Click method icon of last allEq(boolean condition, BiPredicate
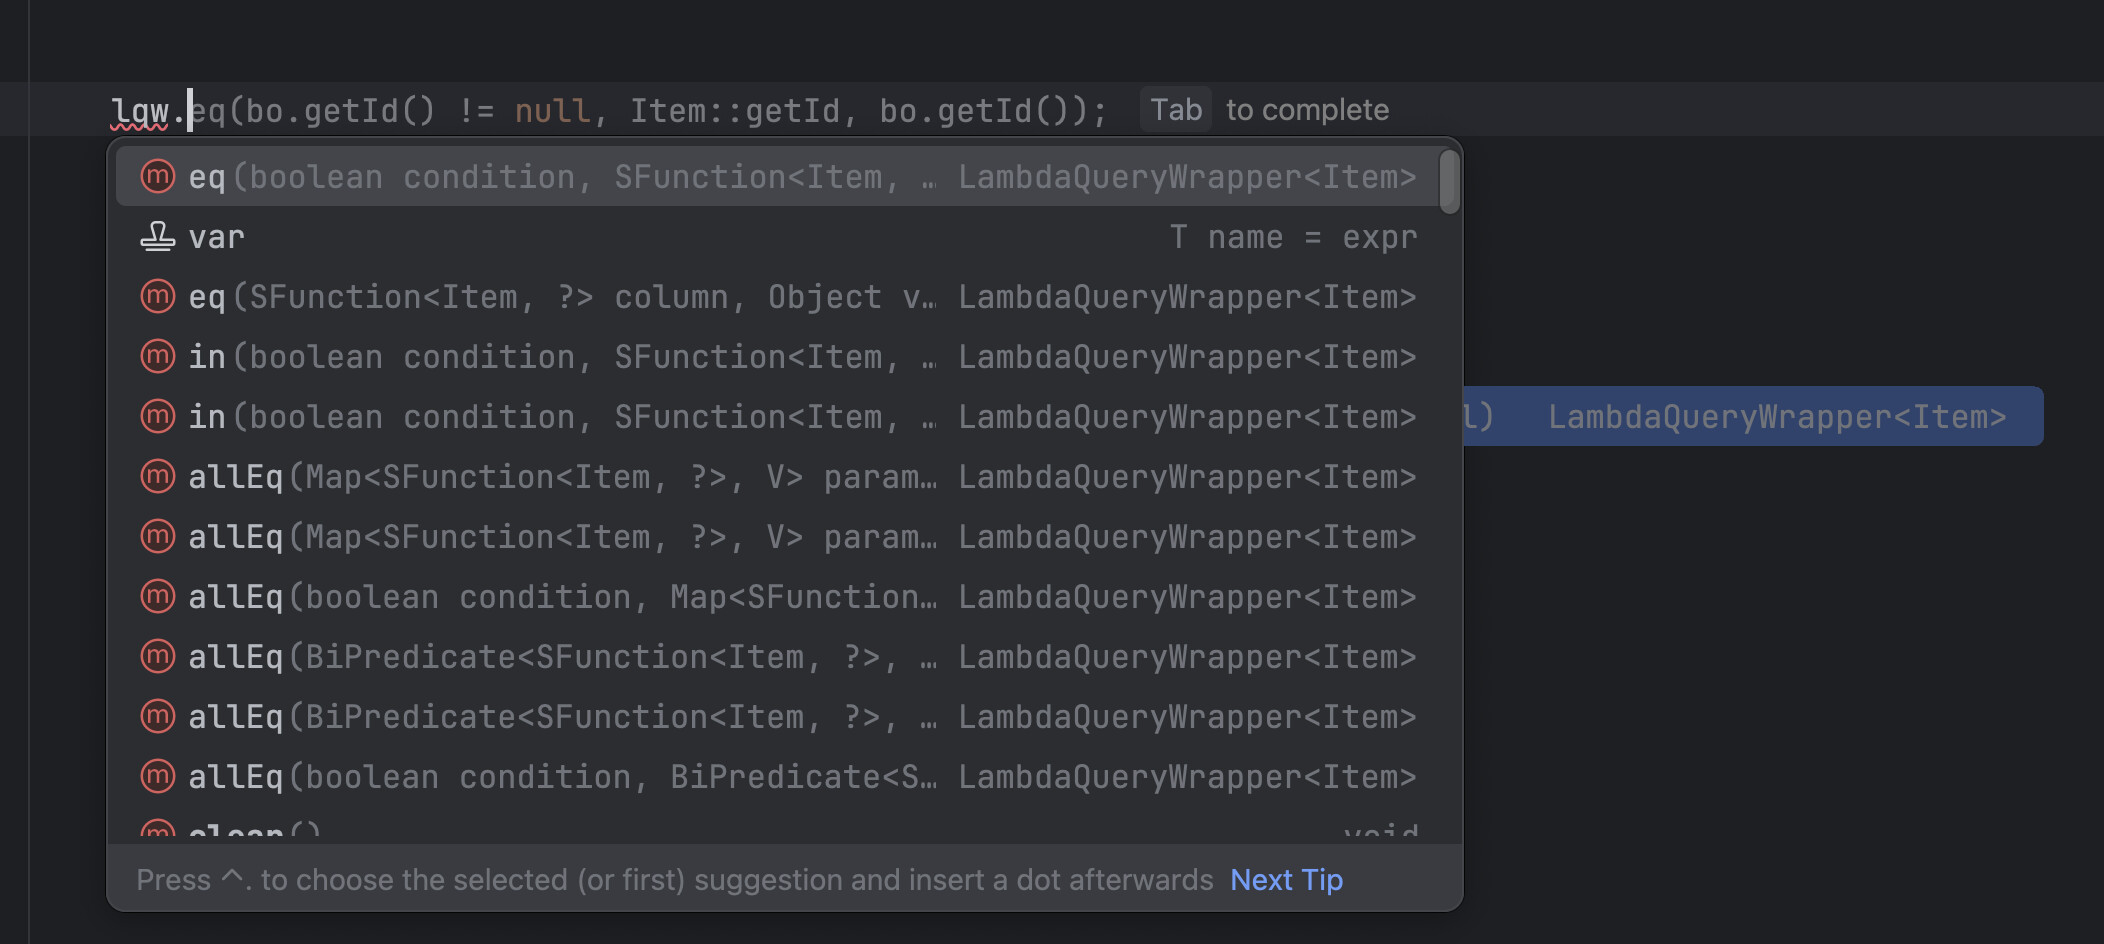Image resolution: width=2104 pixels, height=944 pixels. pyautogui.click(x=158, y=776)
